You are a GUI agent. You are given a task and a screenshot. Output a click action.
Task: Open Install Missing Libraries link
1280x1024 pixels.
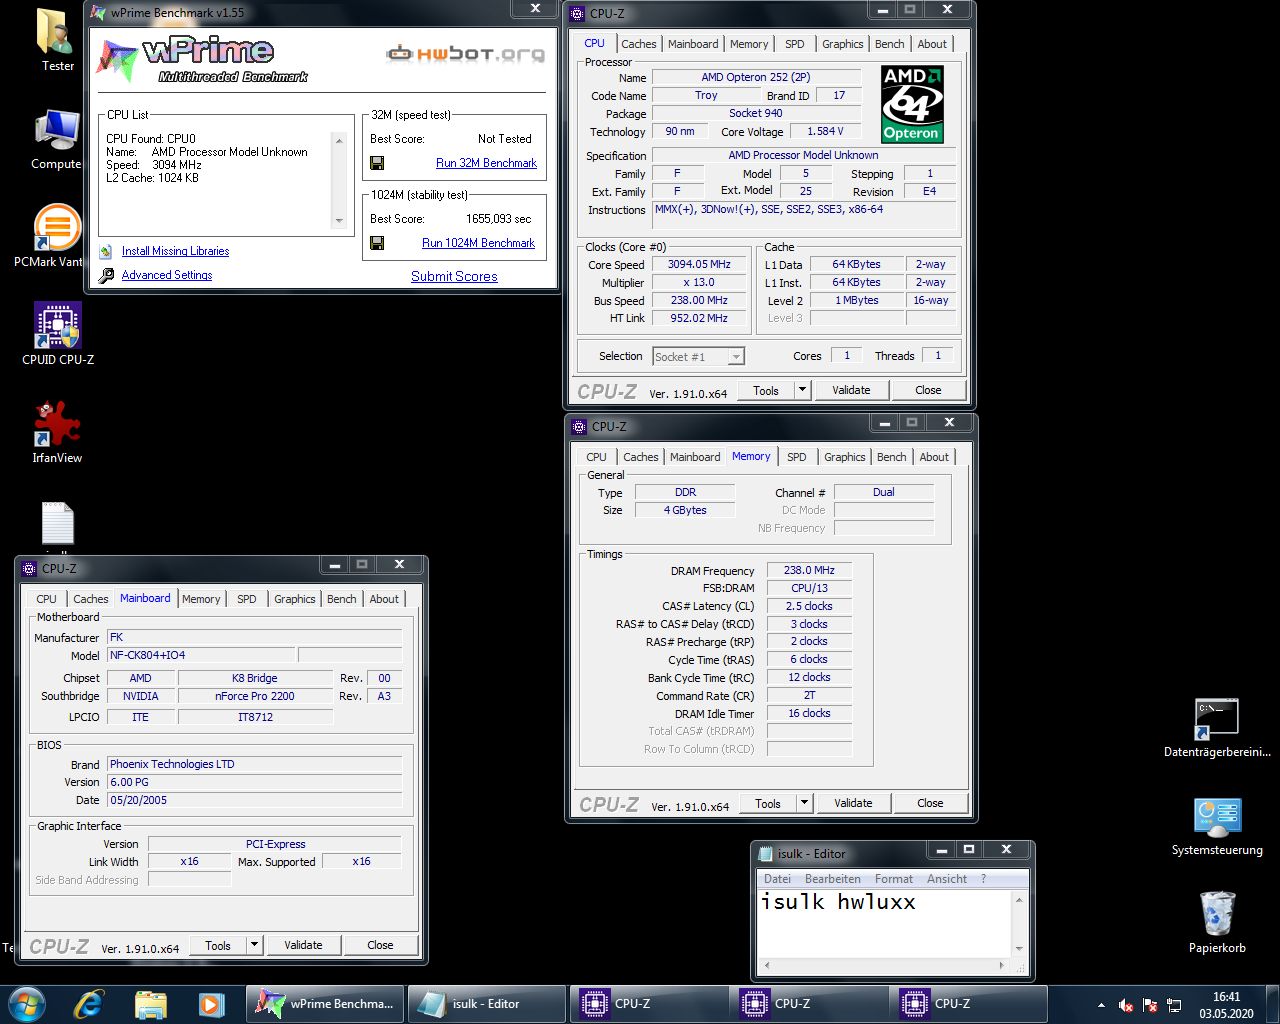coord(175,251)
